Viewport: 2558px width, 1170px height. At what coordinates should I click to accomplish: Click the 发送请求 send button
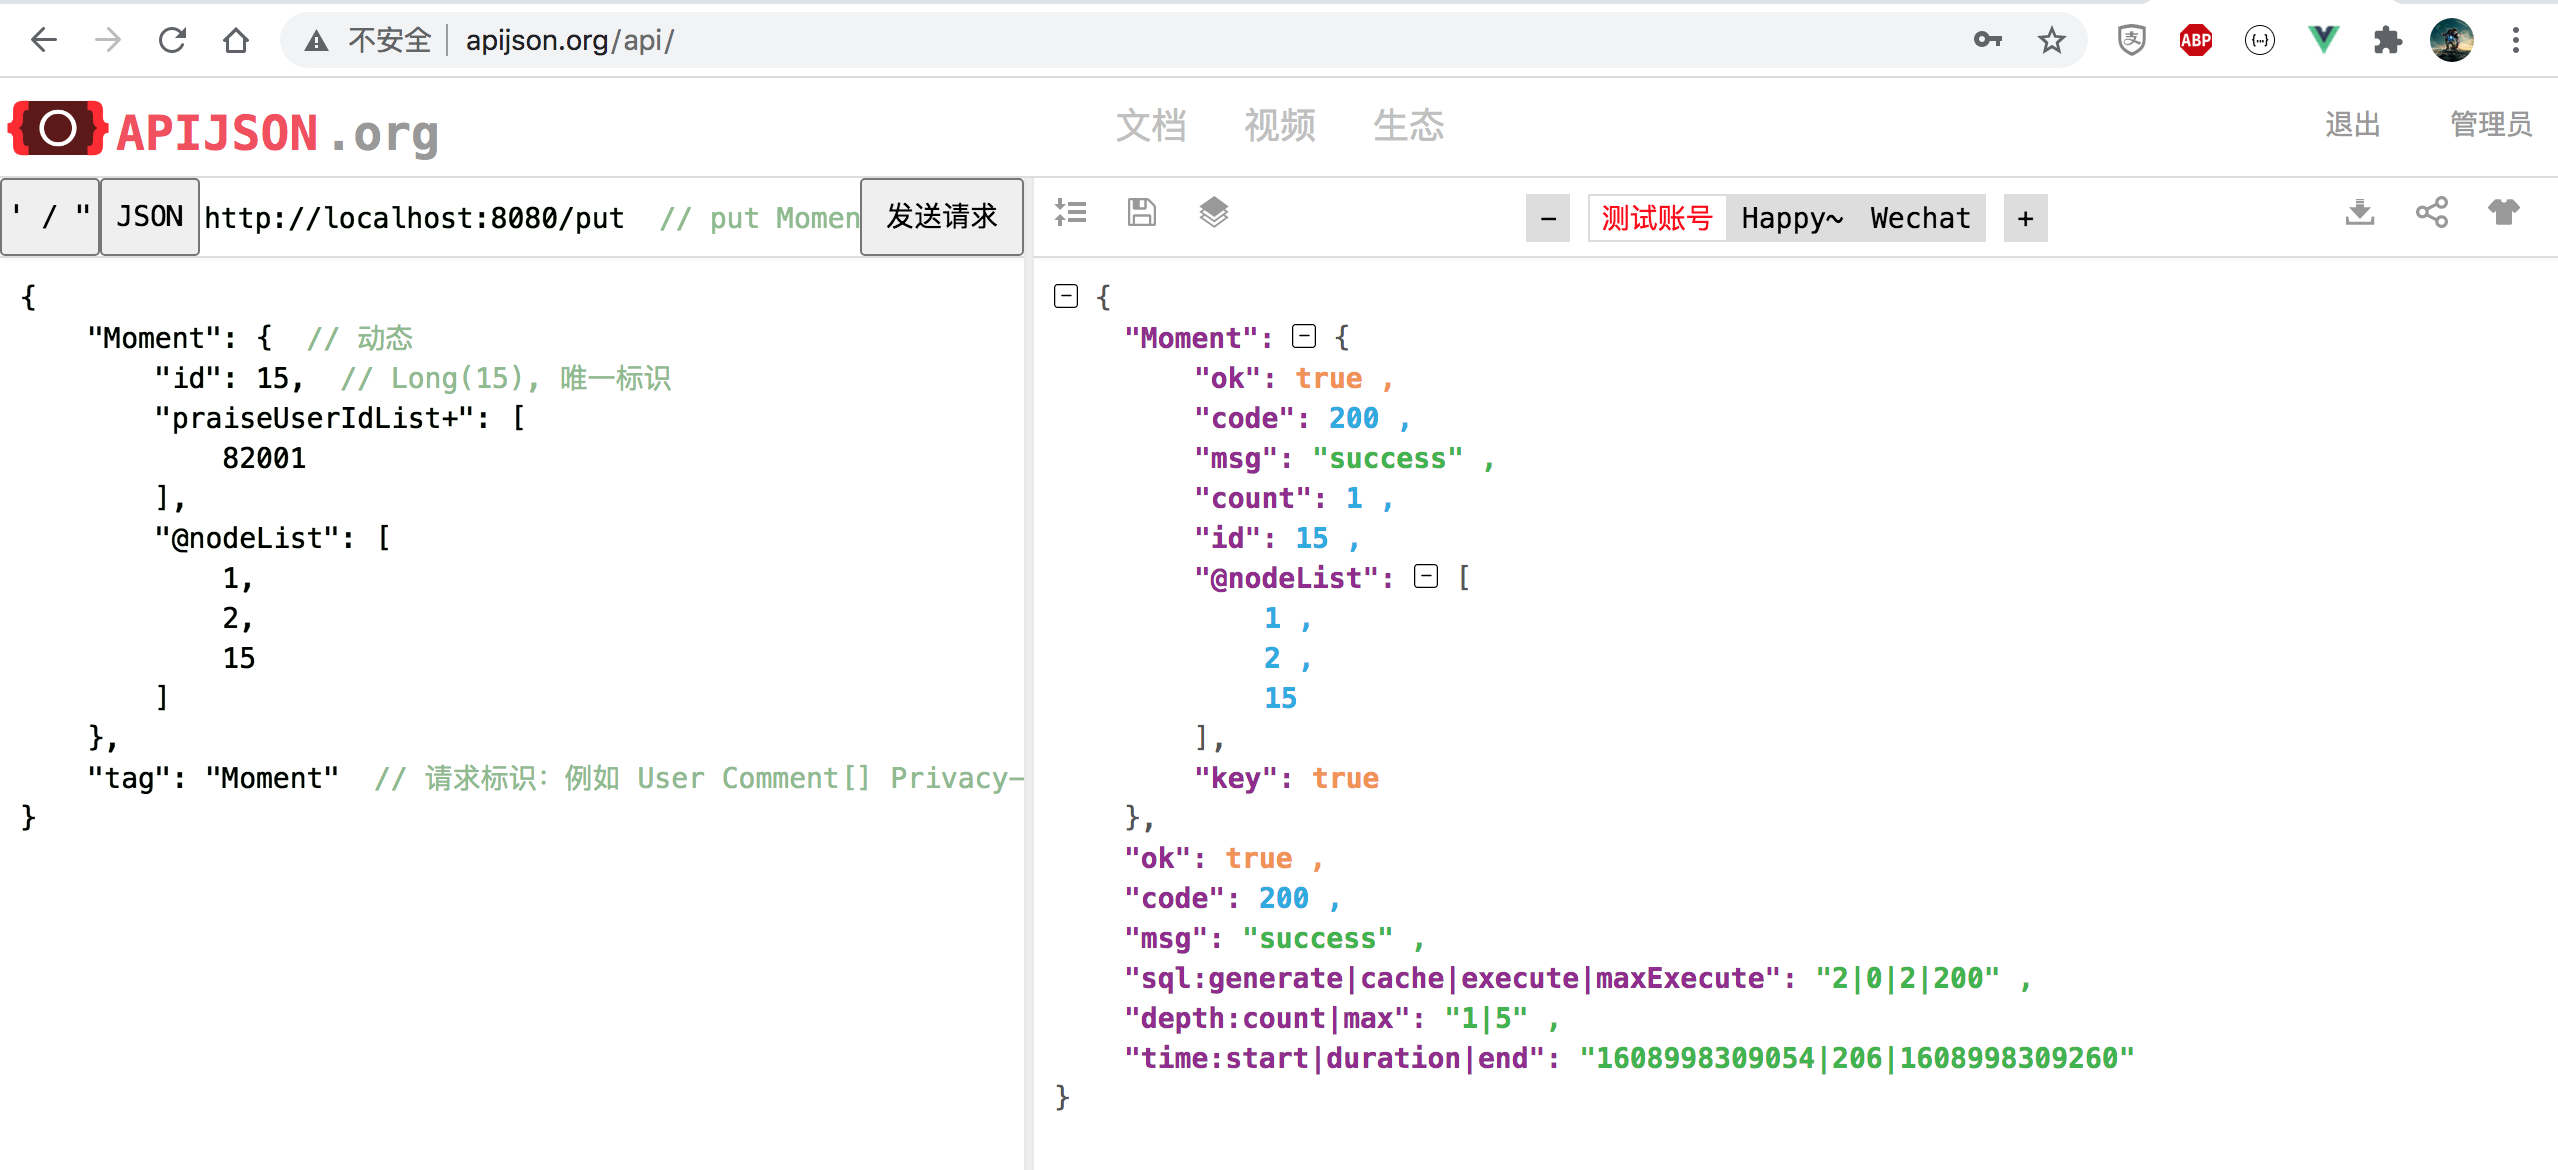pos(942,217)
